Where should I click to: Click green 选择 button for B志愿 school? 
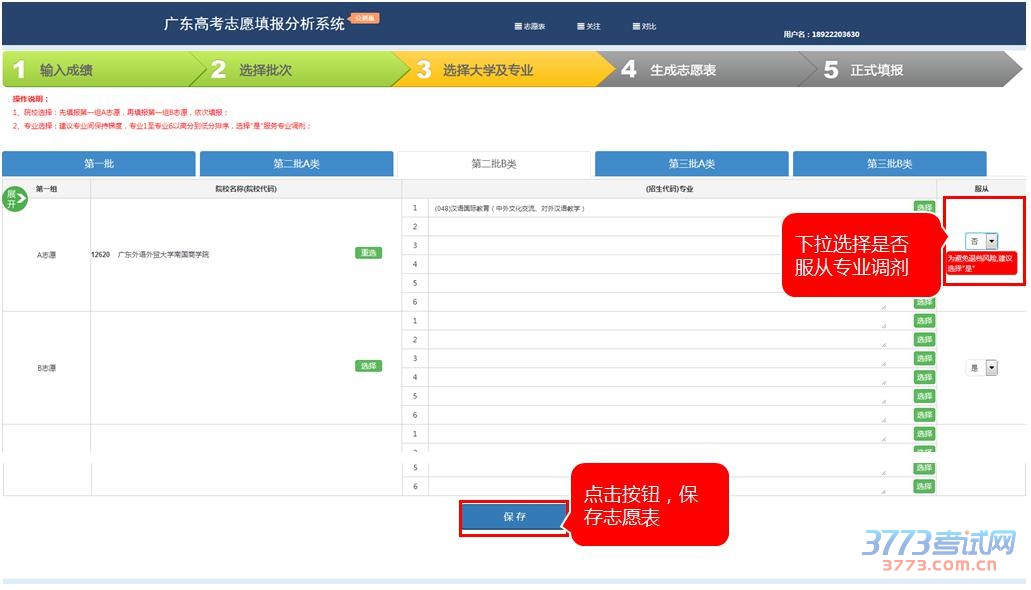click(x=368, y=366)
